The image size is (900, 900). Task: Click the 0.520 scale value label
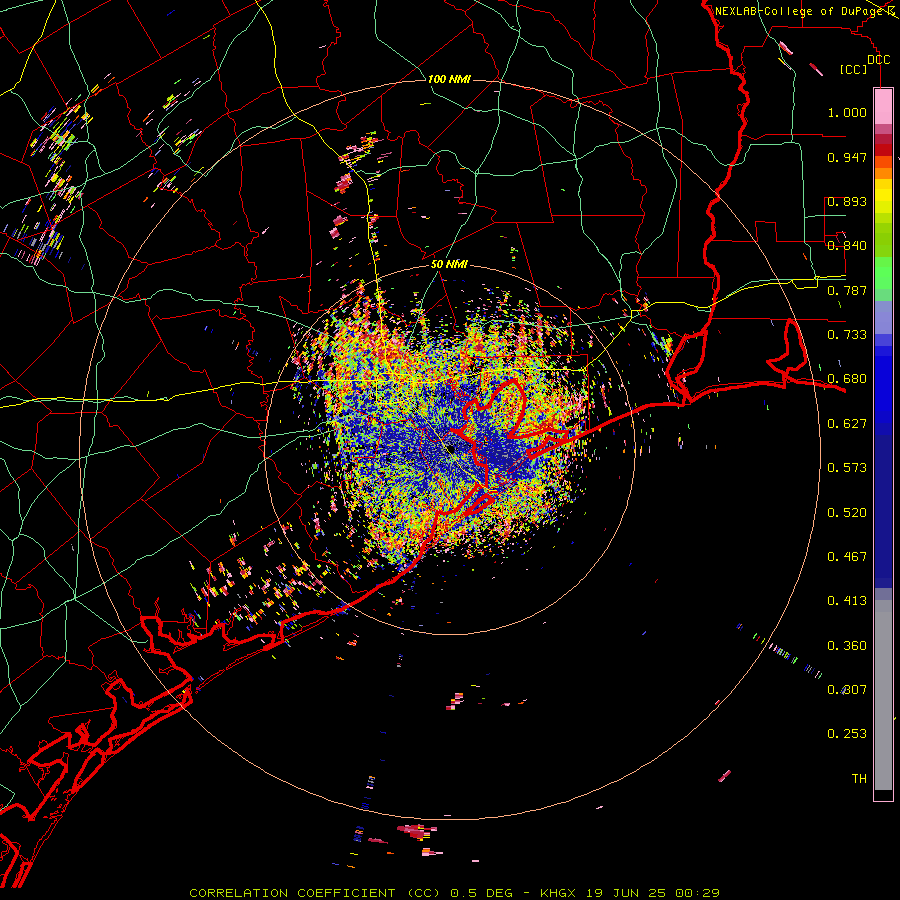tap(847, 513)
